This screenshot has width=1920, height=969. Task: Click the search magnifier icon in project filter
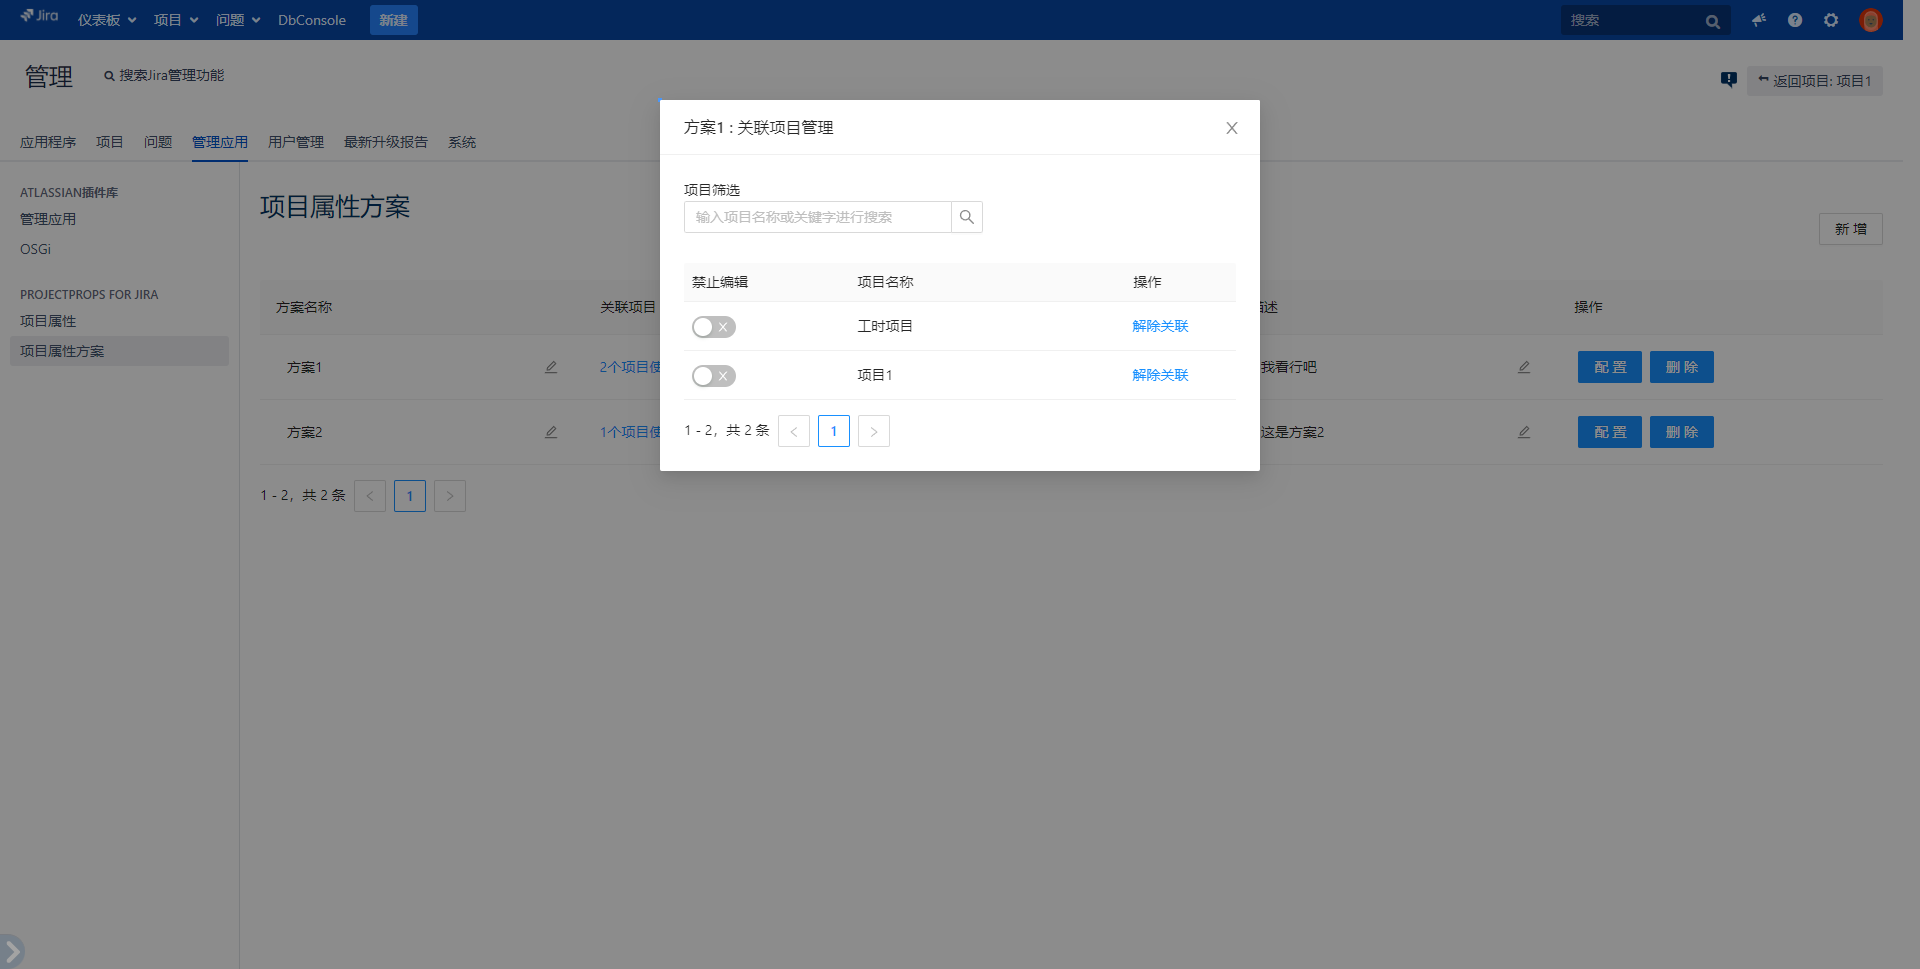966,217
